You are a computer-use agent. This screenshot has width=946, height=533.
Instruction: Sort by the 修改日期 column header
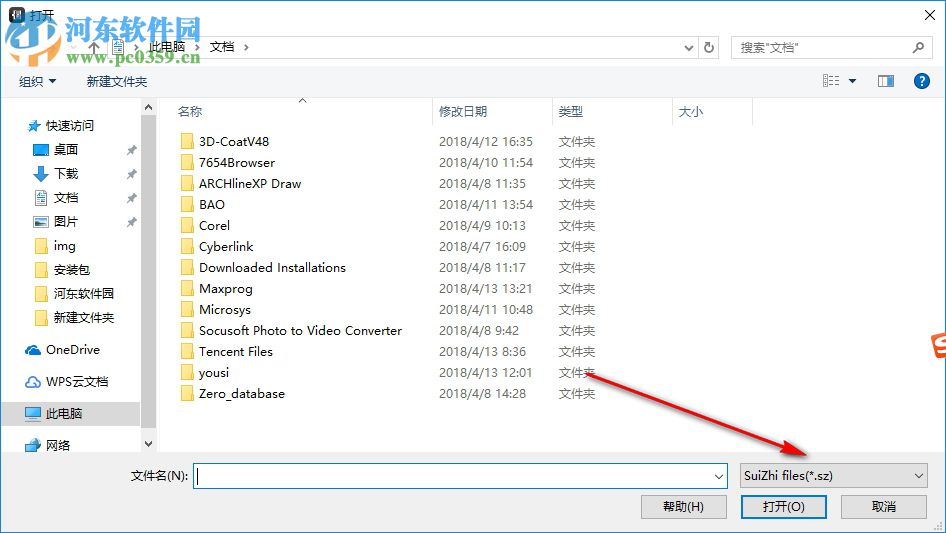click(x=463, y=112)
